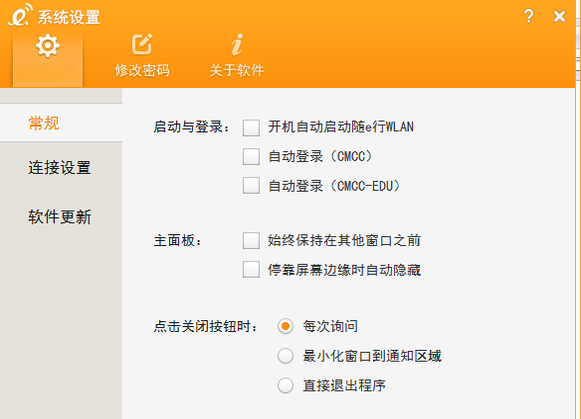Toggle 停靠屏幕边缘时自动隐藏 checkbox
Viewport: 581px width, 419px height.
251,269
